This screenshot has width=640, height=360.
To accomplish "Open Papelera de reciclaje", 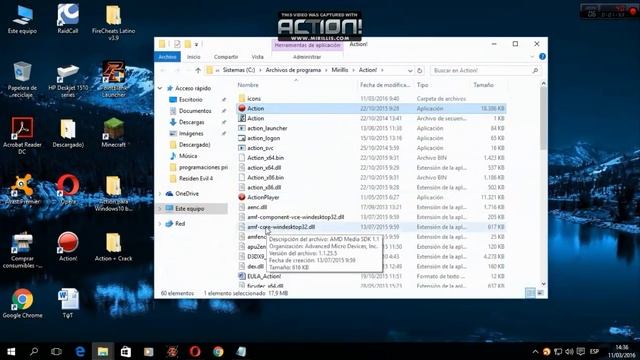I will click(x=22, y=80).
